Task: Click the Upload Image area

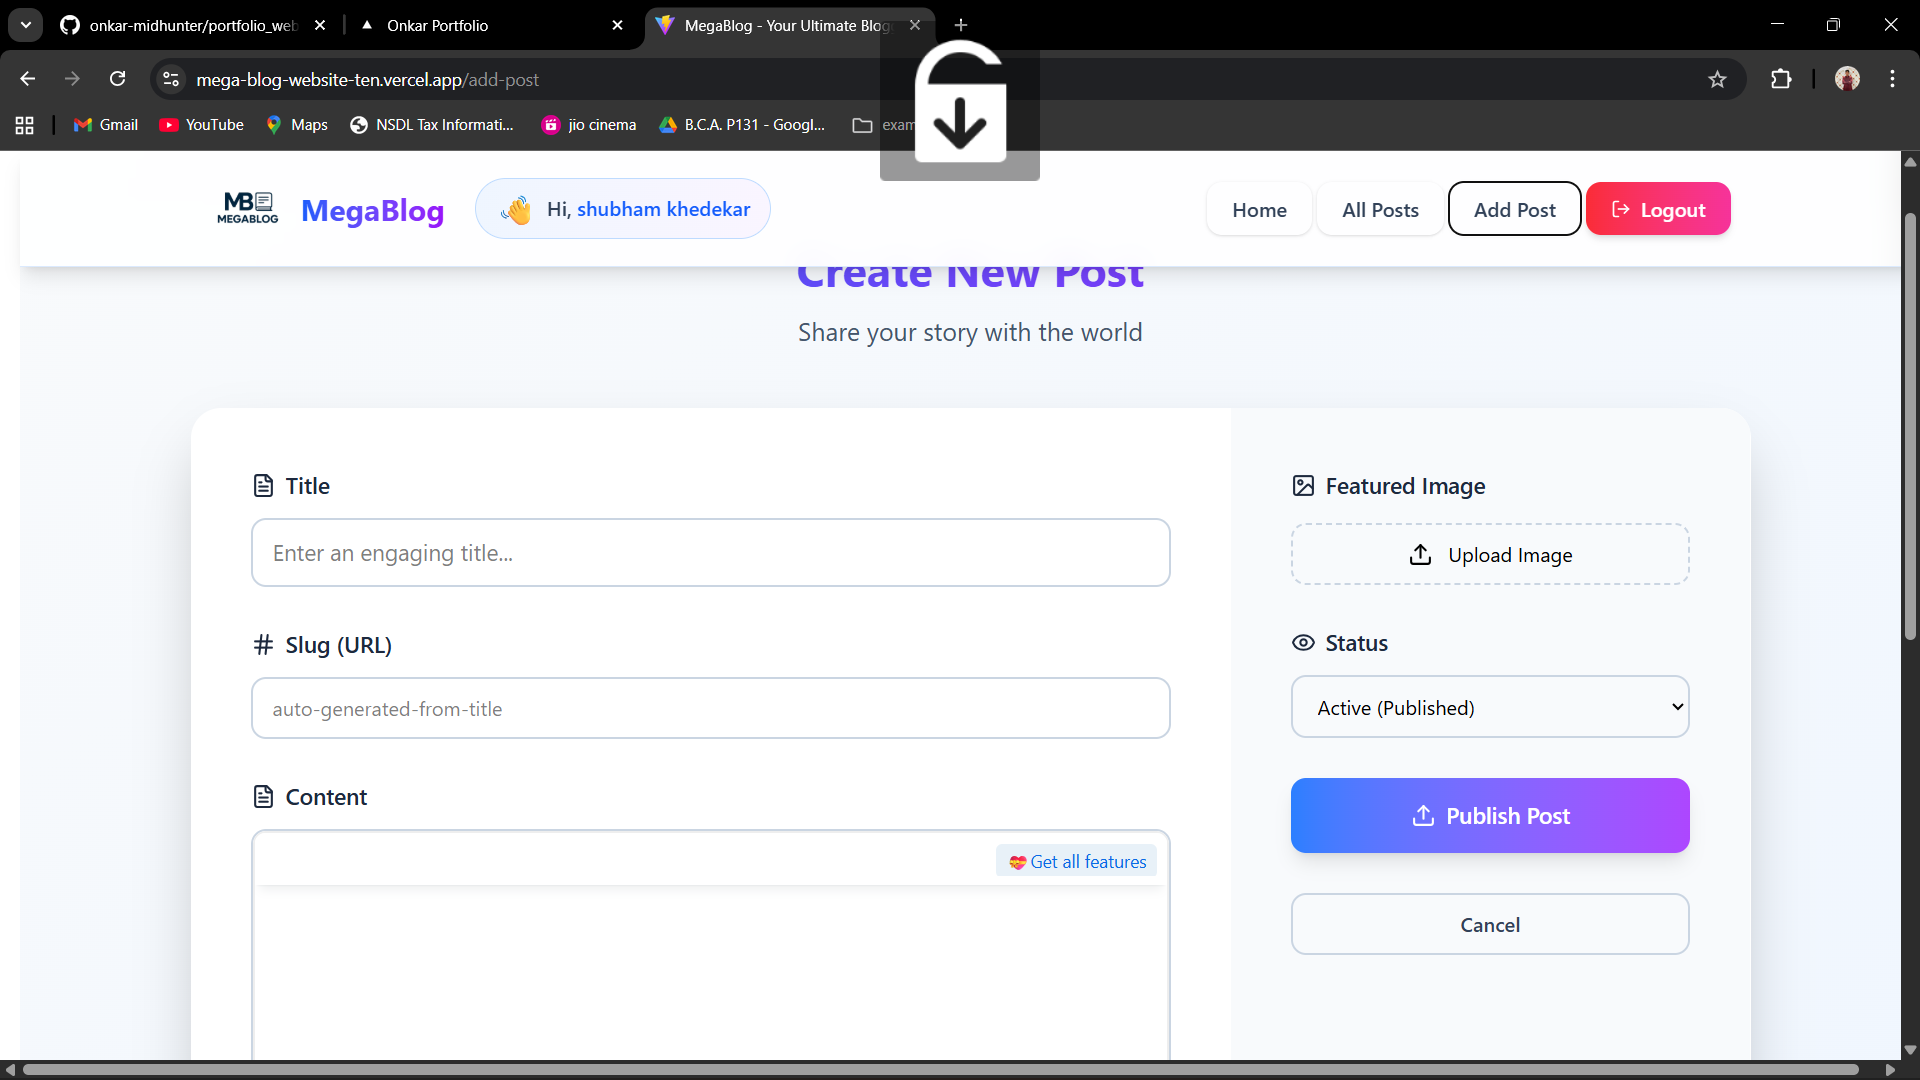Action: 1489,554
